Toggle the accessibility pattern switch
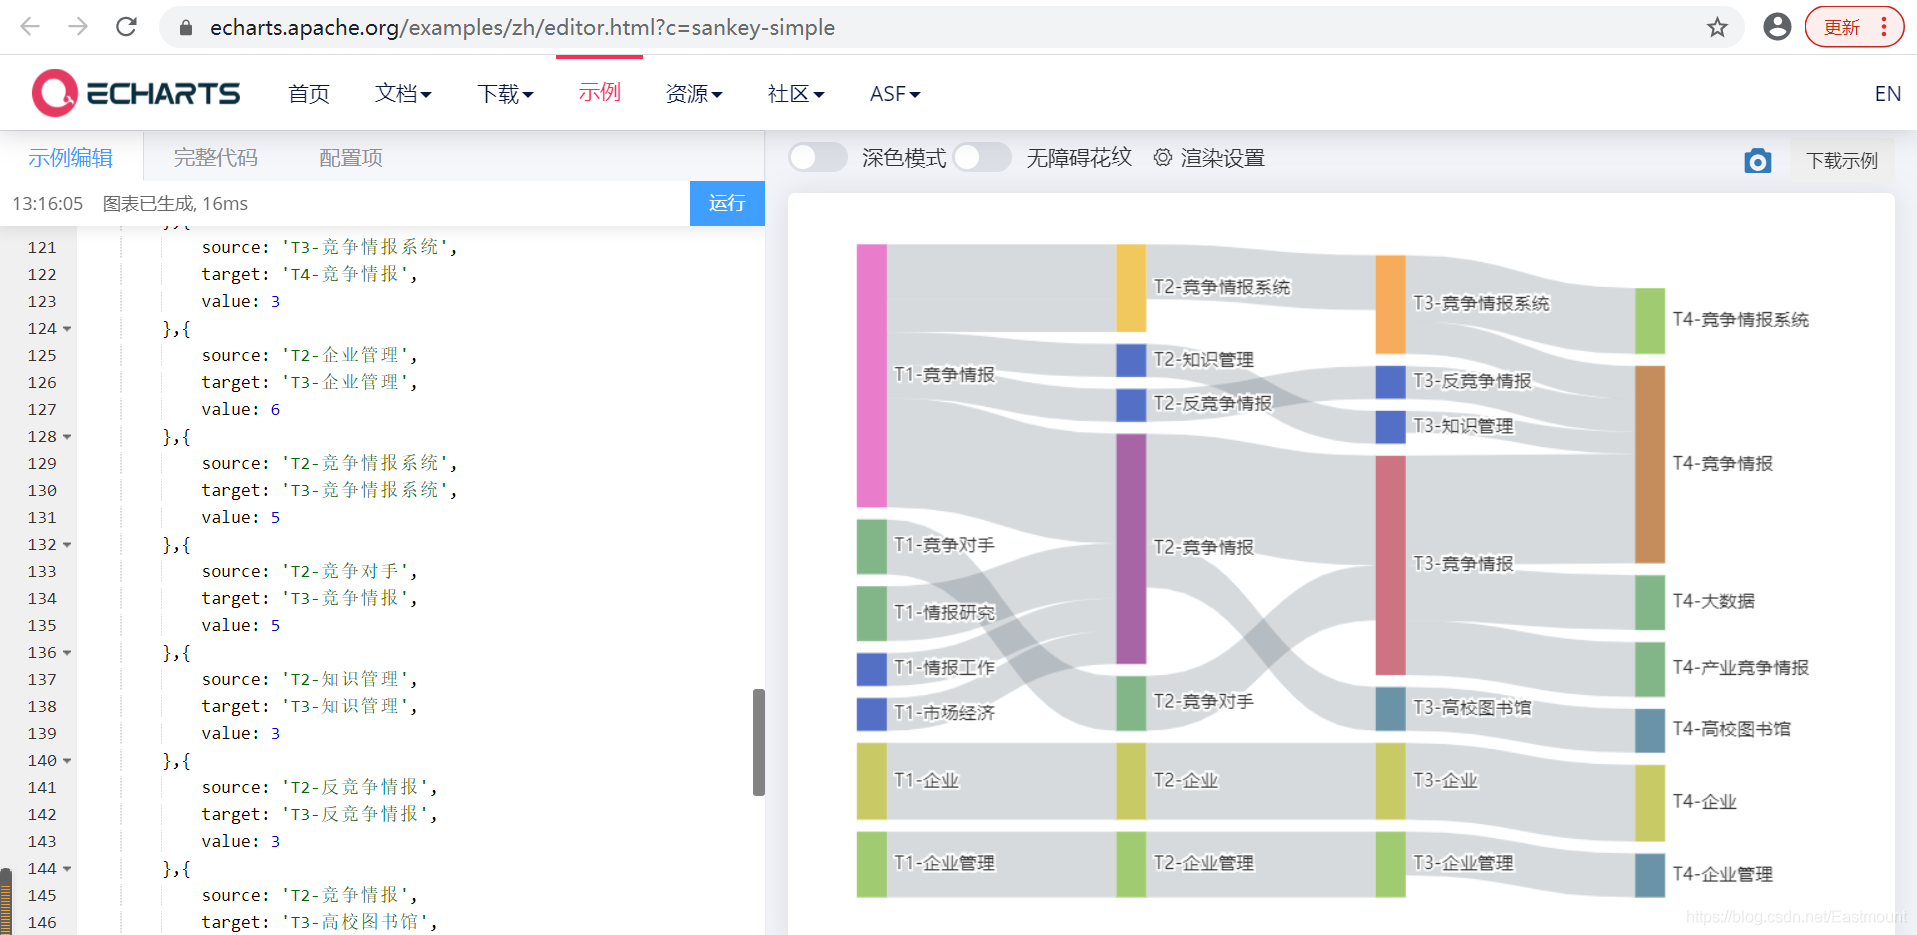Viewport: 1917px width, 935px height. click(982, 157)
